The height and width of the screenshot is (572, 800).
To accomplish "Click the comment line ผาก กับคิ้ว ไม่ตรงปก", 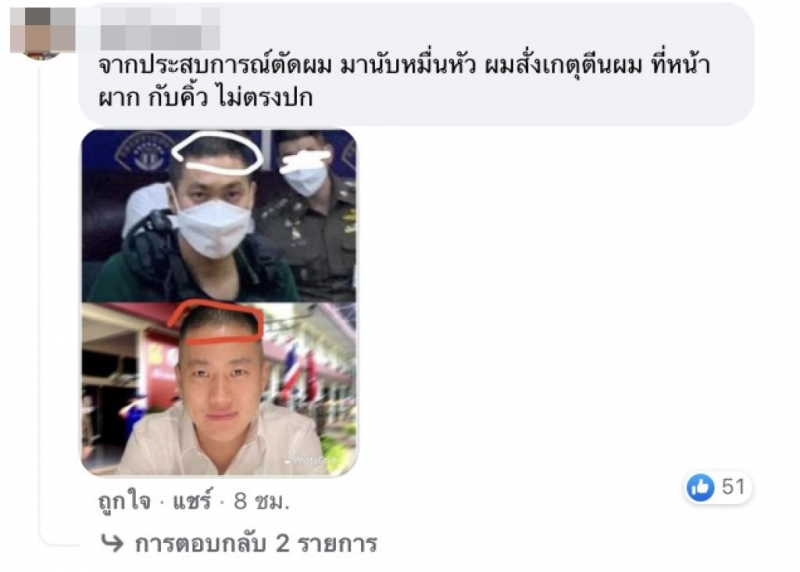I will (206, 97).
